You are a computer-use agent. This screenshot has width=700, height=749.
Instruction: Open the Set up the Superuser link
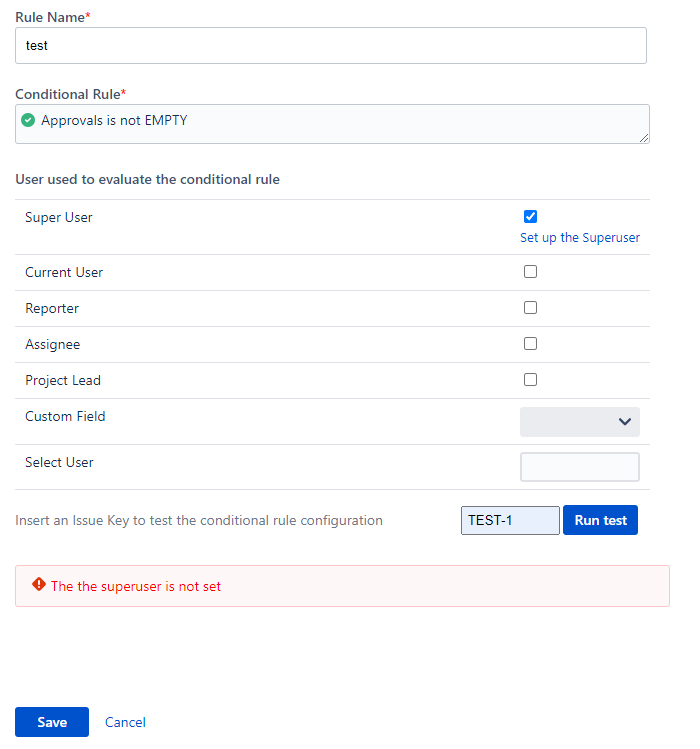579,238
